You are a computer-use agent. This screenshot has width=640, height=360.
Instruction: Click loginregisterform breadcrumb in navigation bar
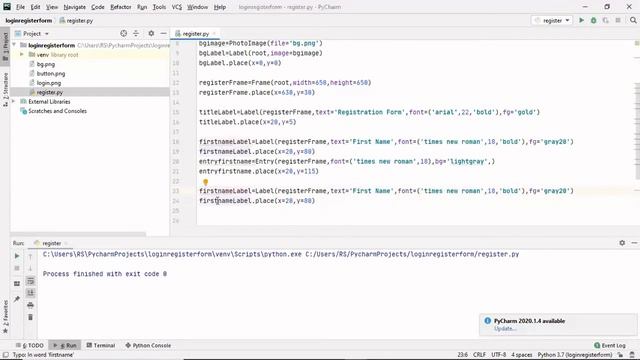pyautogui.click(x=29, y=20)
